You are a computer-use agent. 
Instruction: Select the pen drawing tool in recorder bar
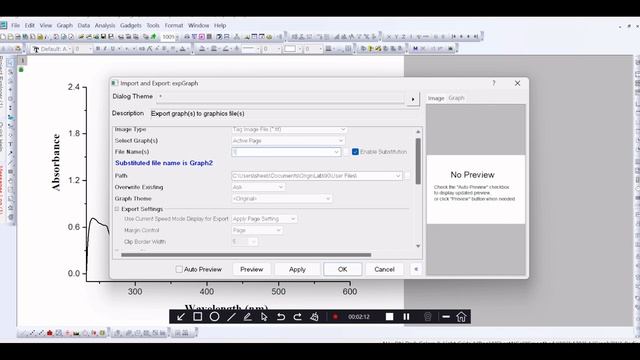[x=247, y=317]
